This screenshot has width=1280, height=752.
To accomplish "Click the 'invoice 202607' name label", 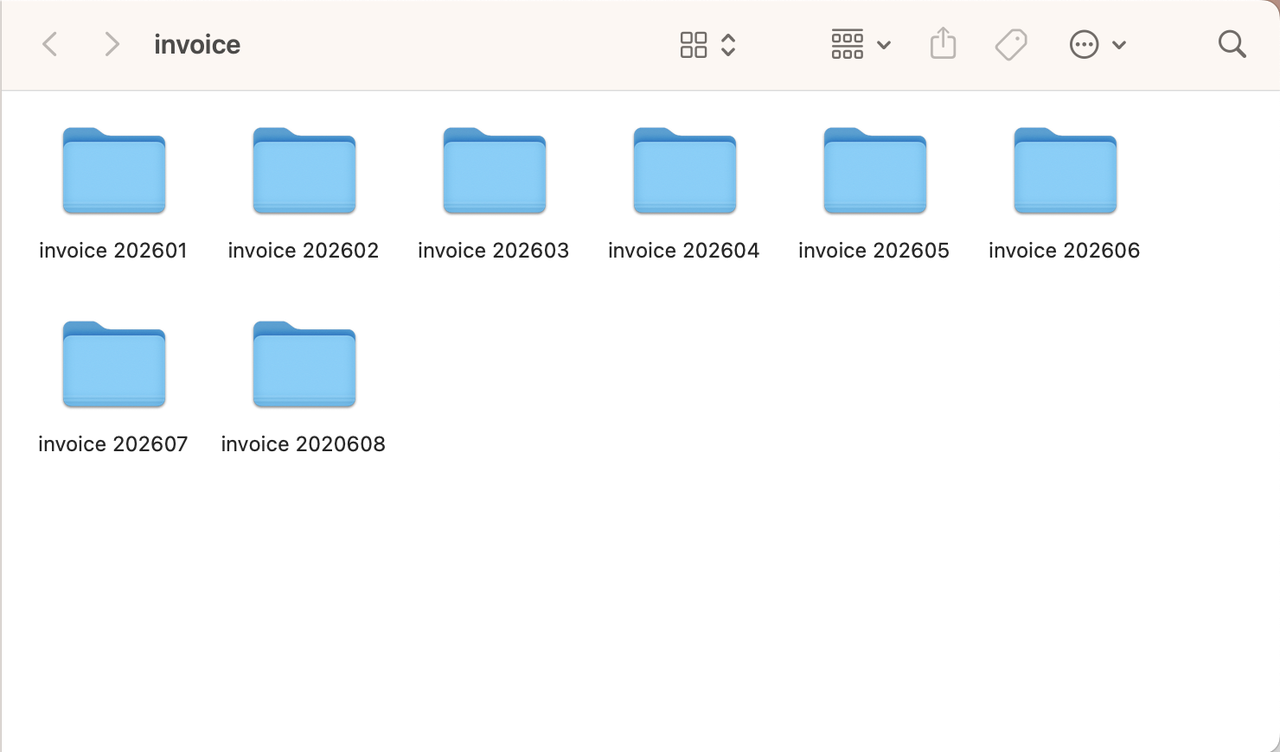I will 113,443.
